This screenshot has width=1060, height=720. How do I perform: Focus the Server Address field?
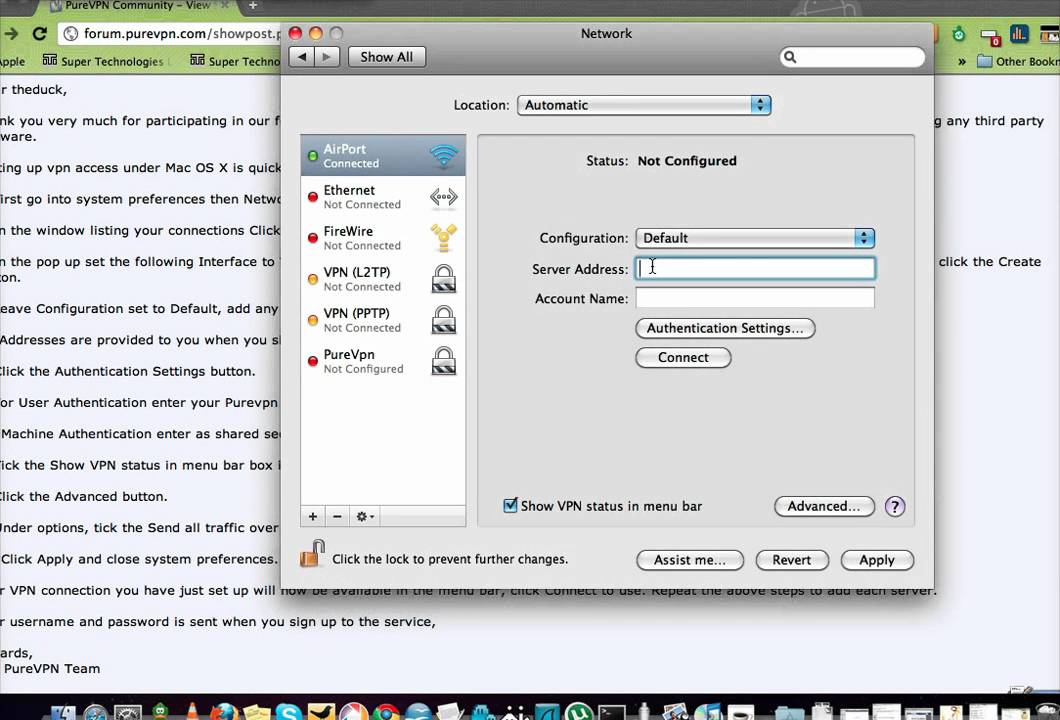pos(755,268)
